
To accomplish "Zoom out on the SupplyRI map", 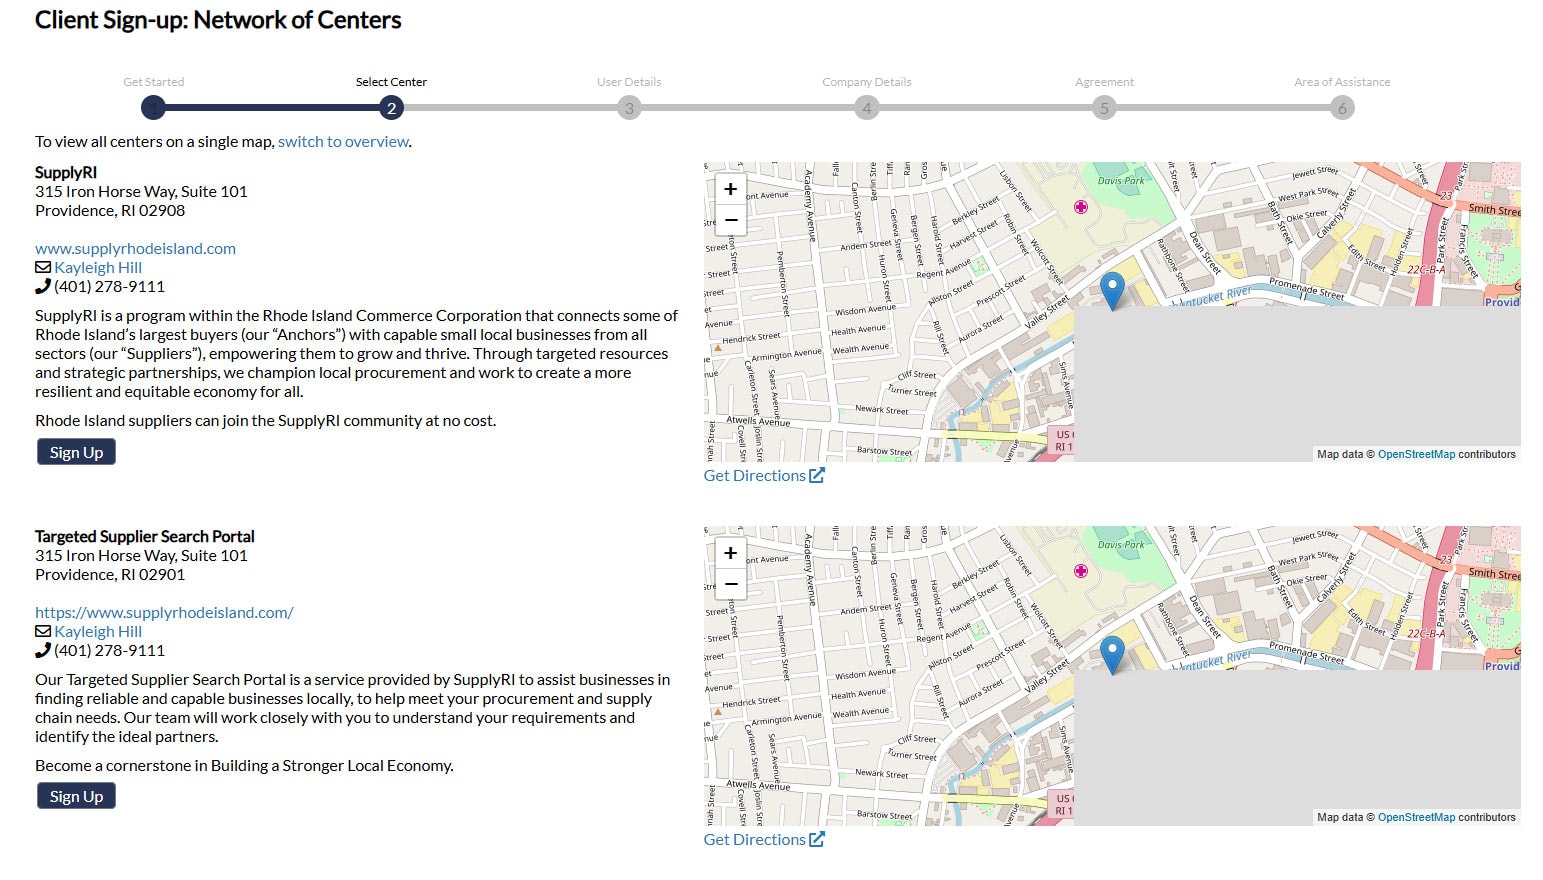I will [x=730, y=219].
